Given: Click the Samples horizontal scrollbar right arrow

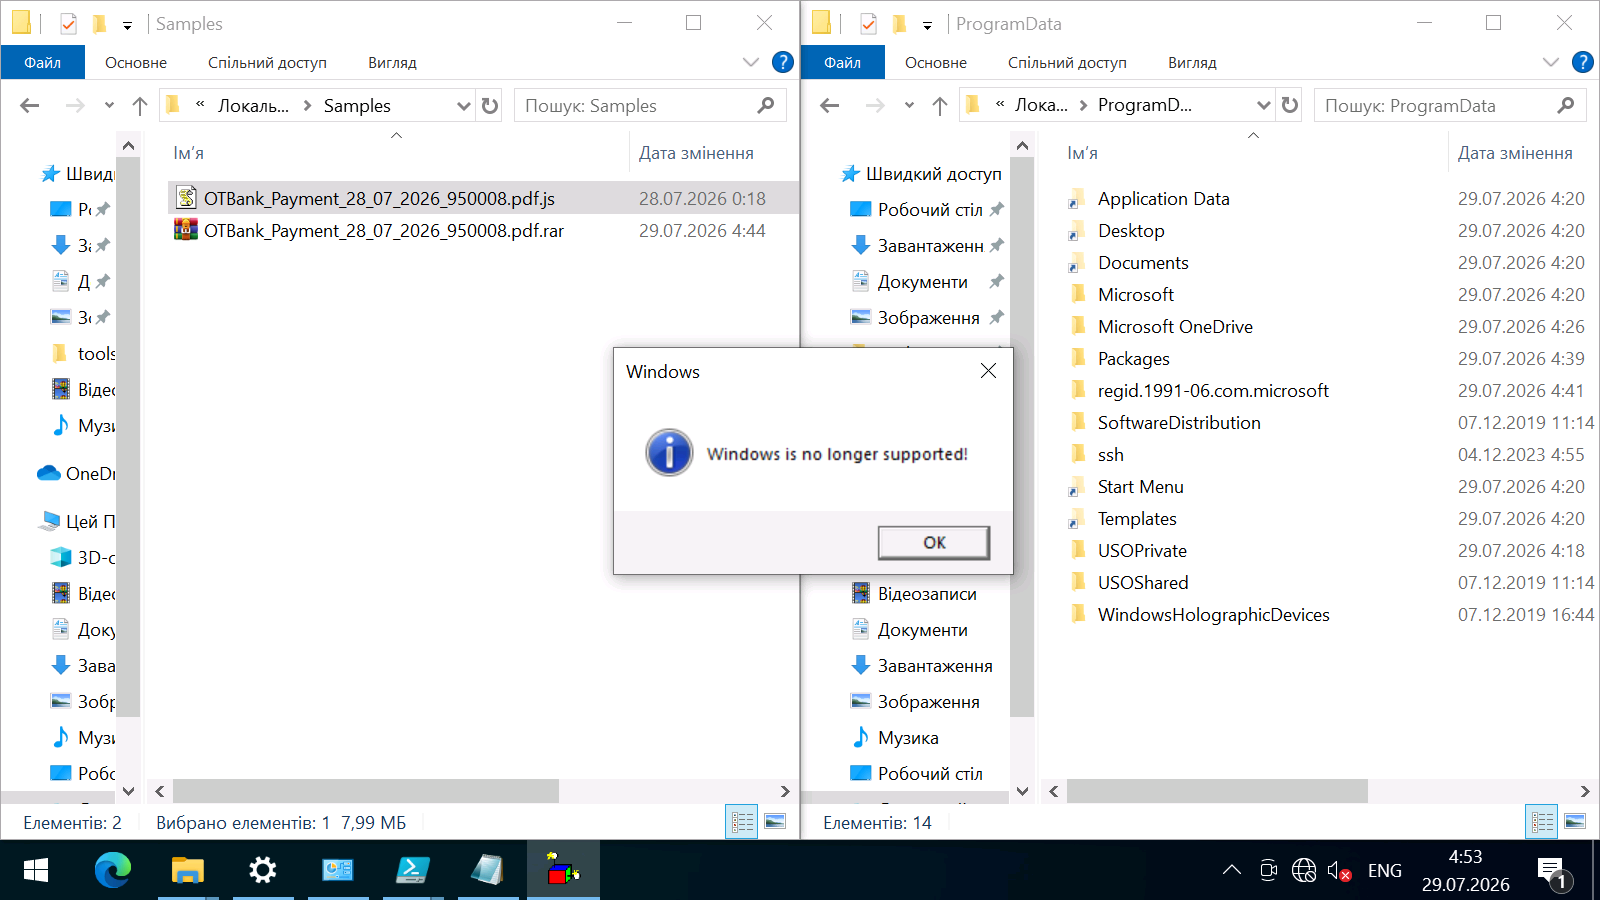Looking at the screenshot, I should tap(785, 791).
